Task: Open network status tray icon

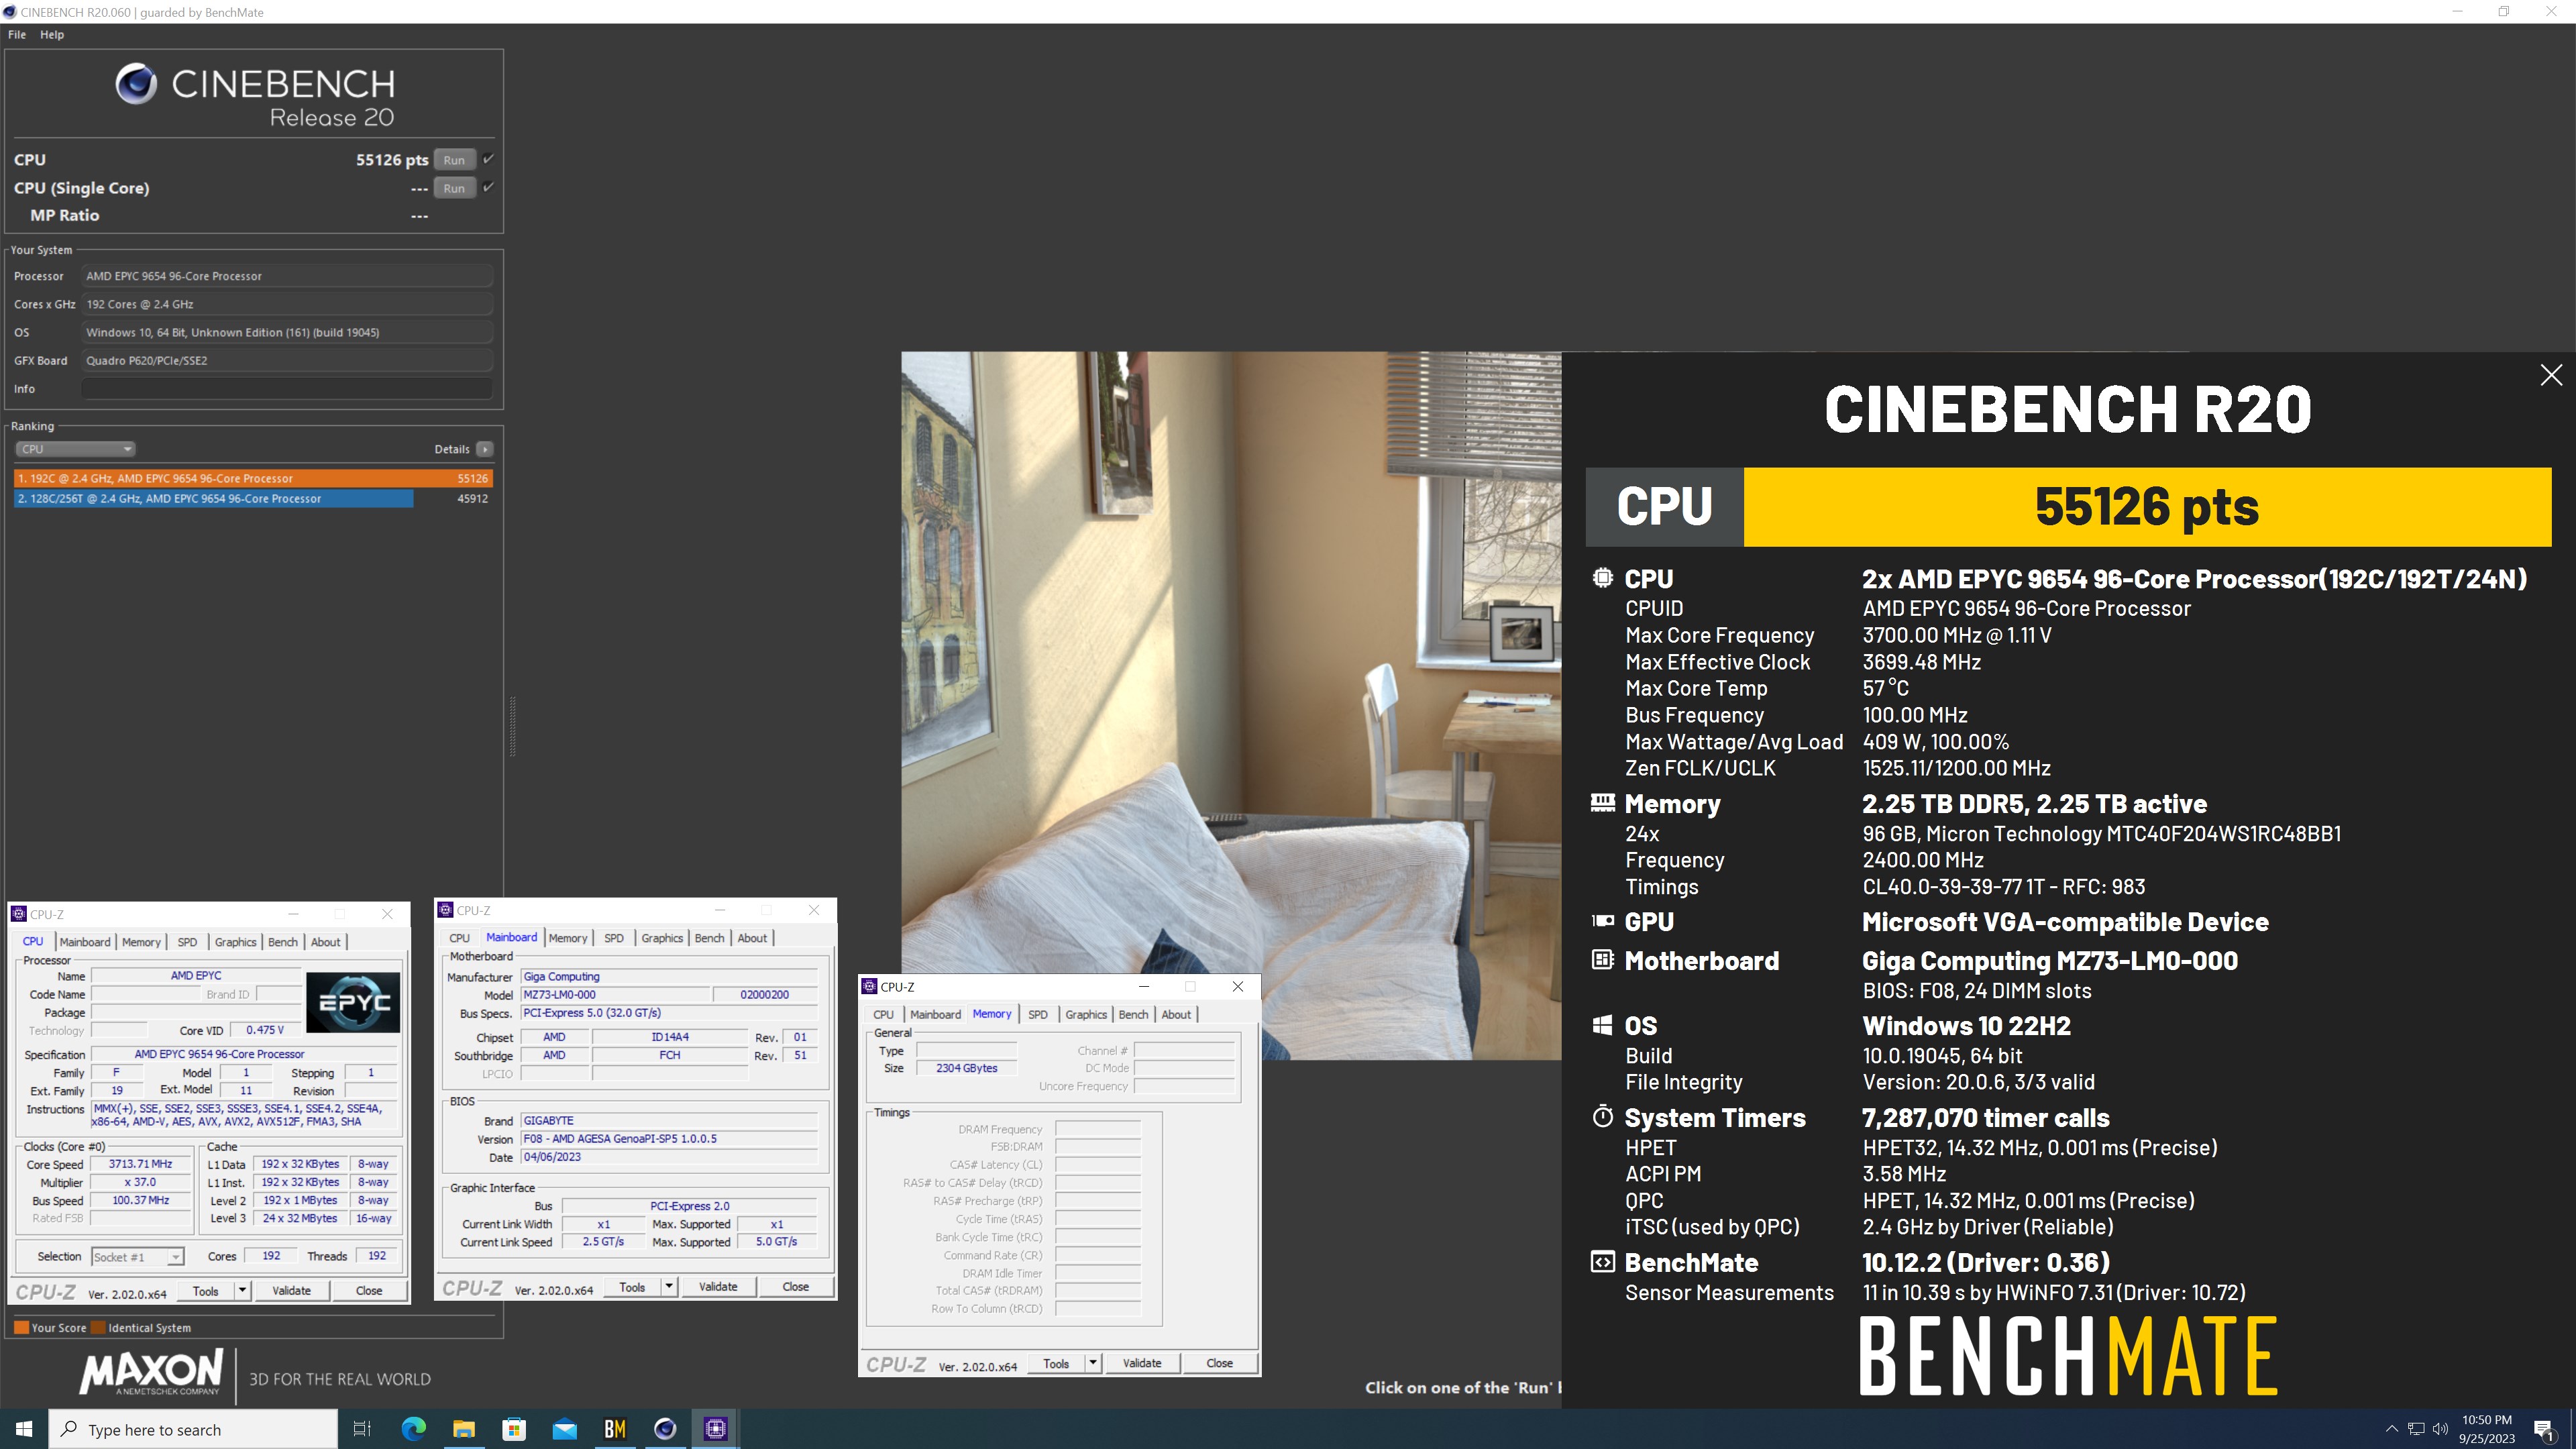Action: pyautogui.click(x=2416, y=1429)
